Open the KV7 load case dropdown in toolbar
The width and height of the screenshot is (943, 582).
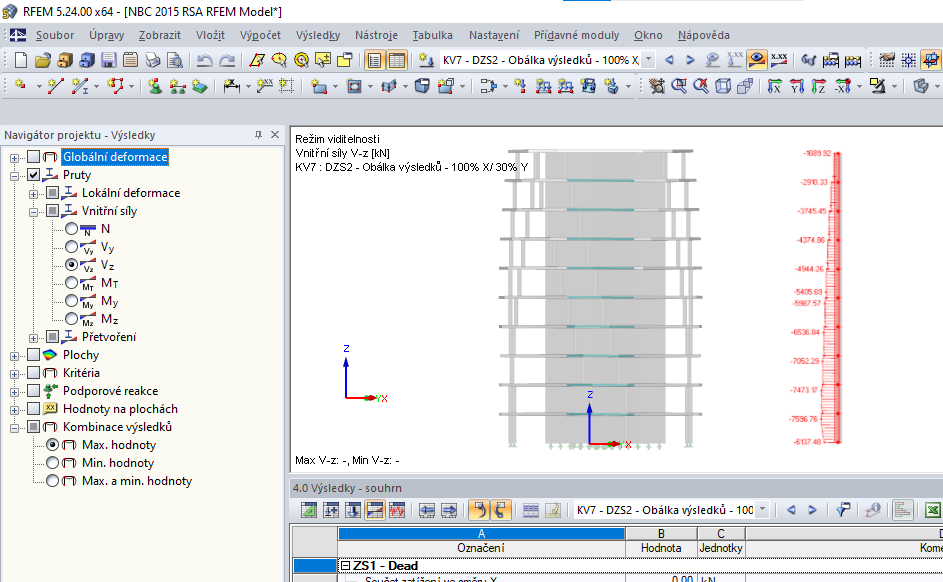[648, 60]
